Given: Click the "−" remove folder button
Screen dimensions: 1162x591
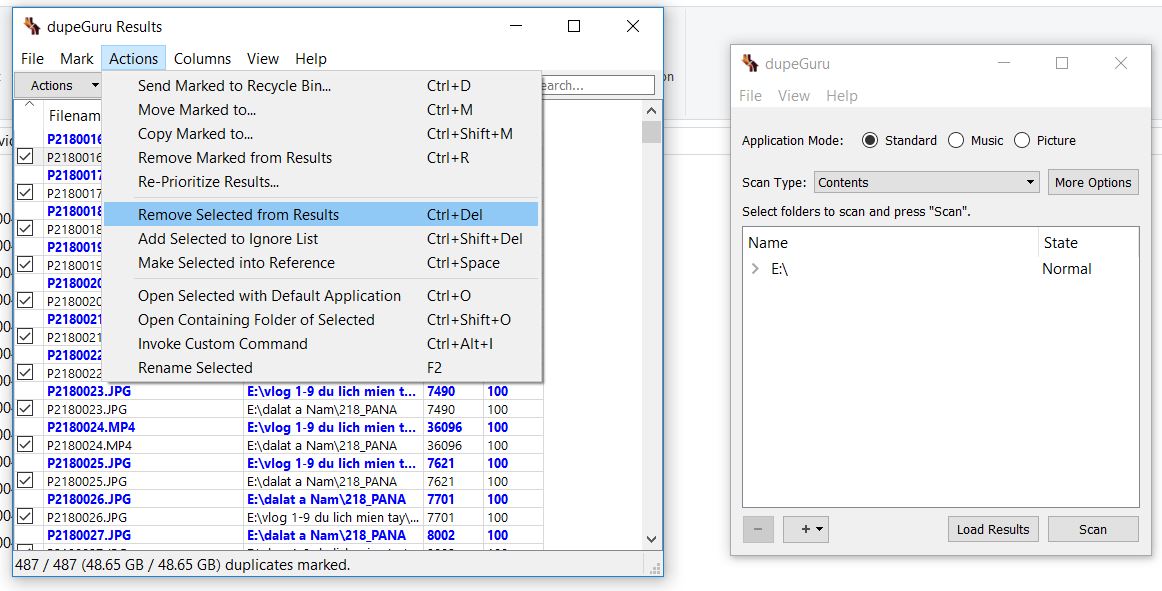Looking at the screenshot, I should coord(758,529).
